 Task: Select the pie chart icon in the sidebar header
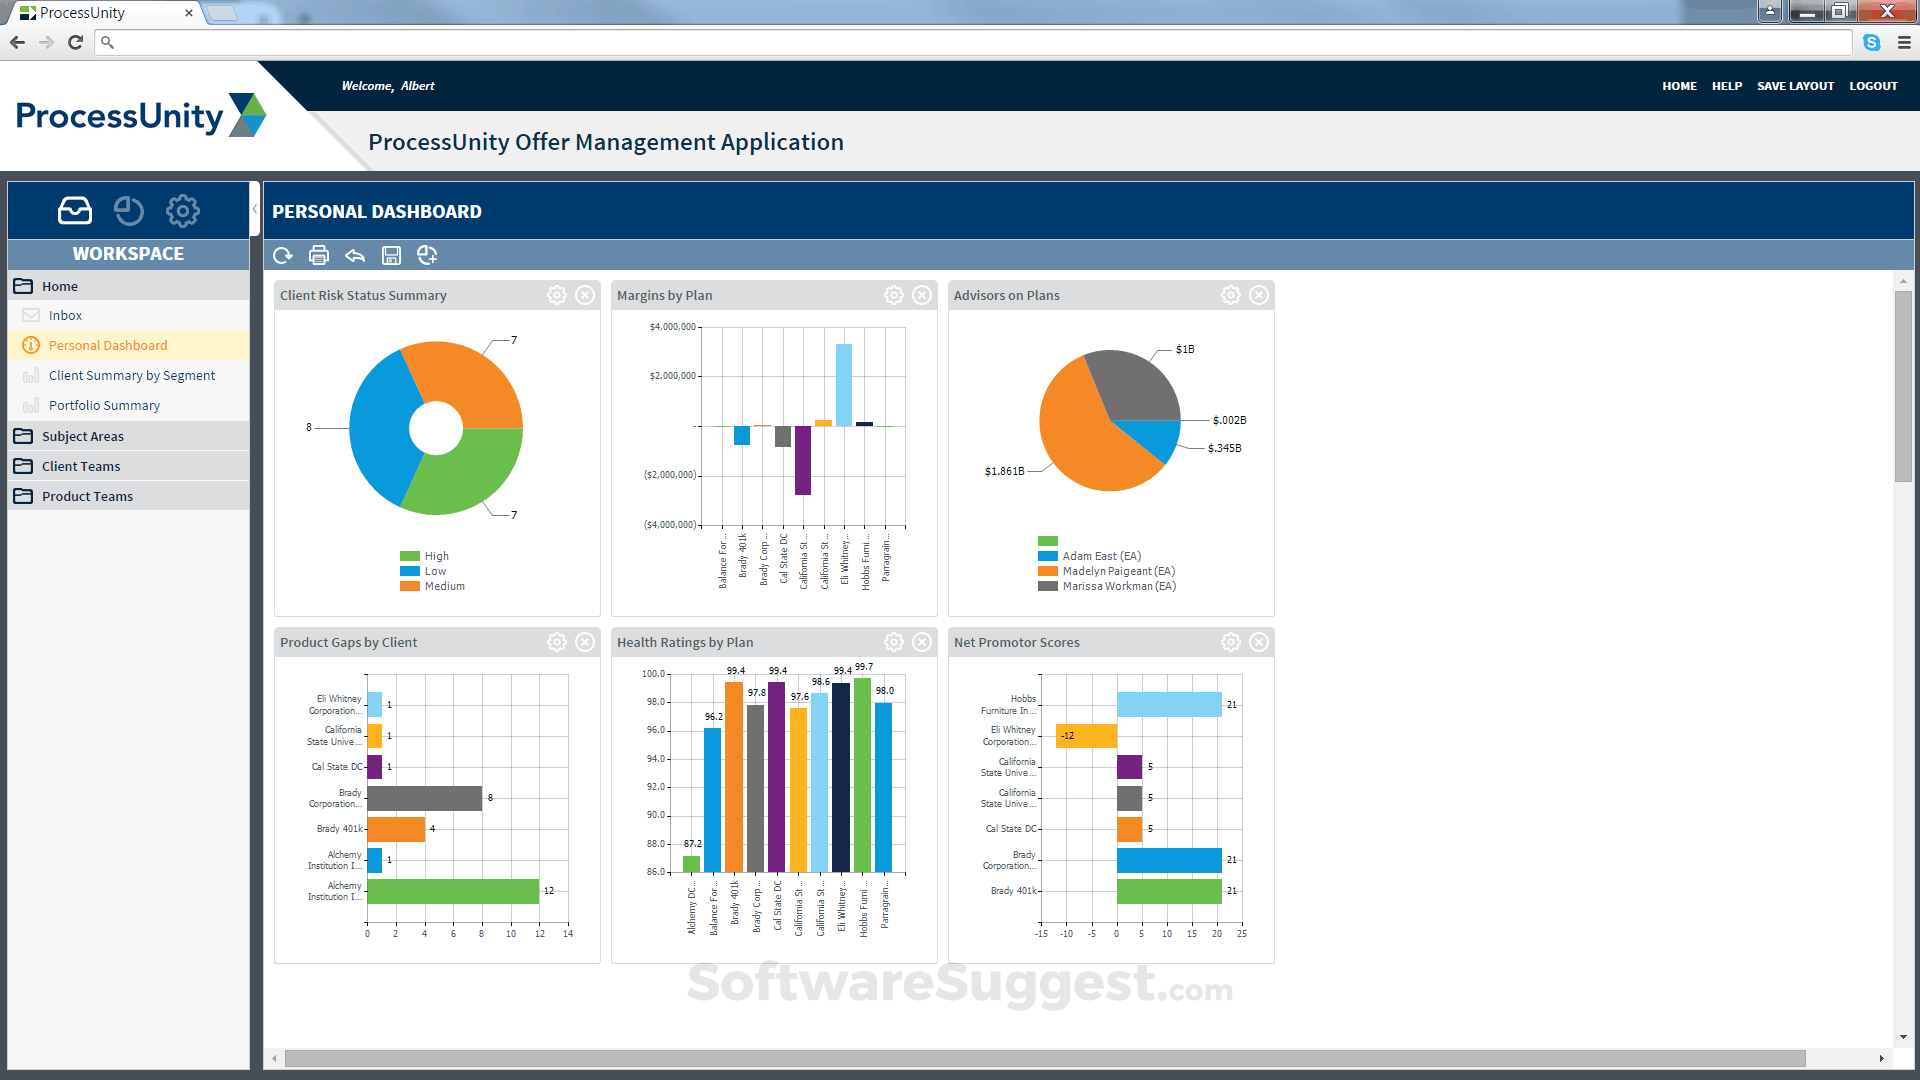[x=128, y=210]
